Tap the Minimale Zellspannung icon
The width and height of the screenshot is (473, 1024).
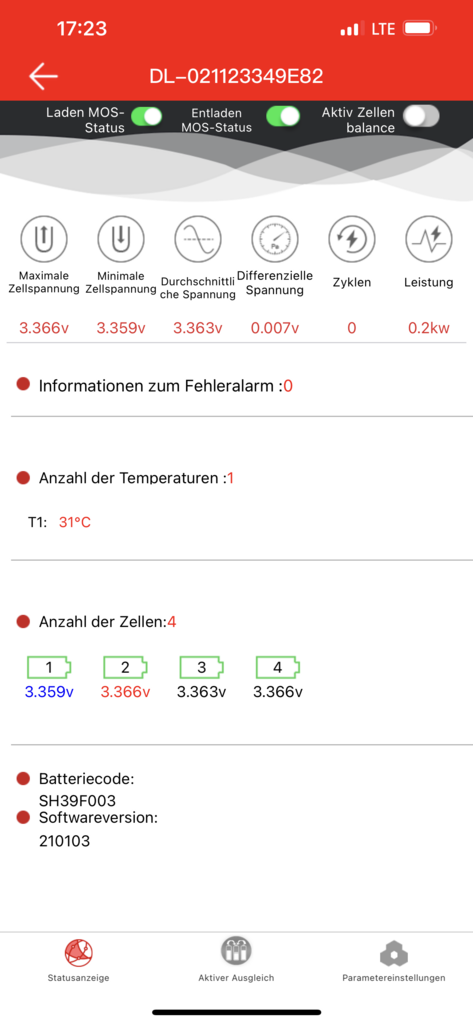tap(121, 238)
